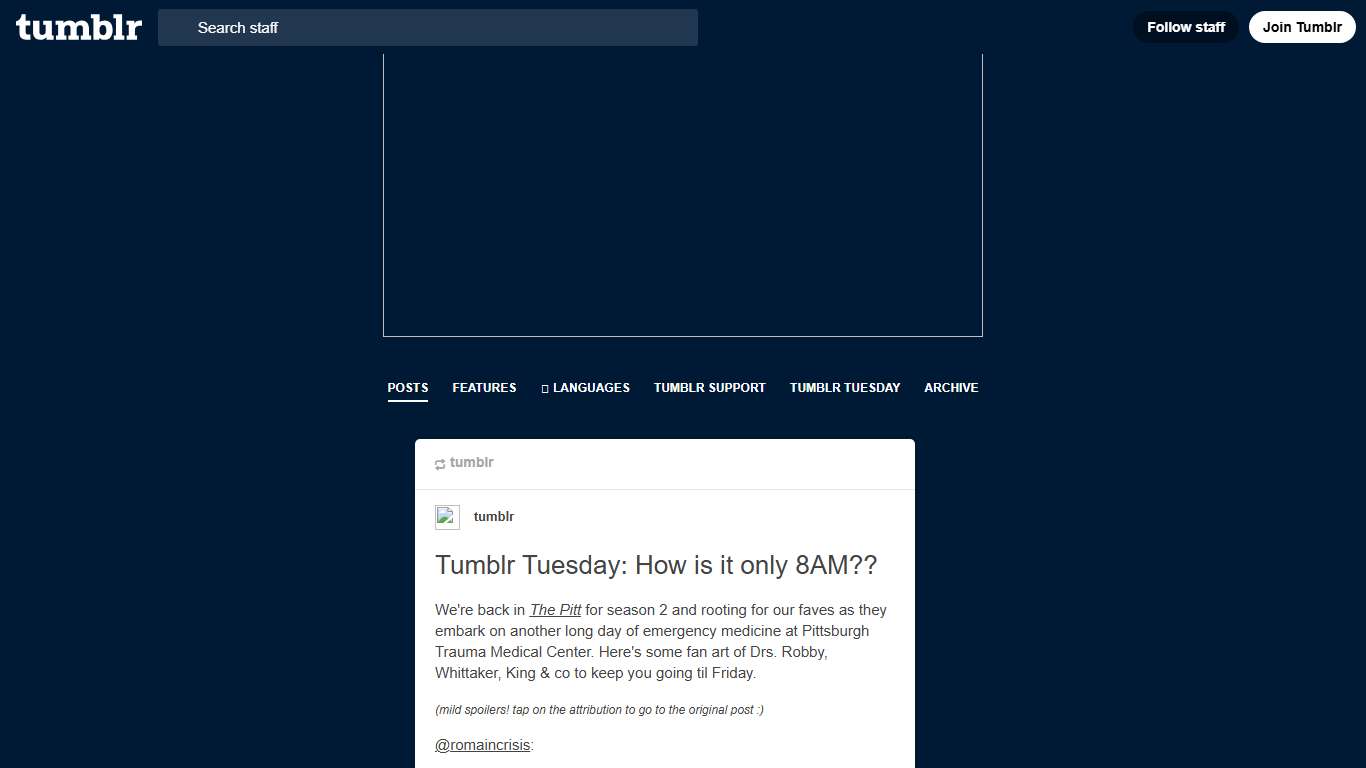Open 'The Pitt' link in the post

[555, 610]
